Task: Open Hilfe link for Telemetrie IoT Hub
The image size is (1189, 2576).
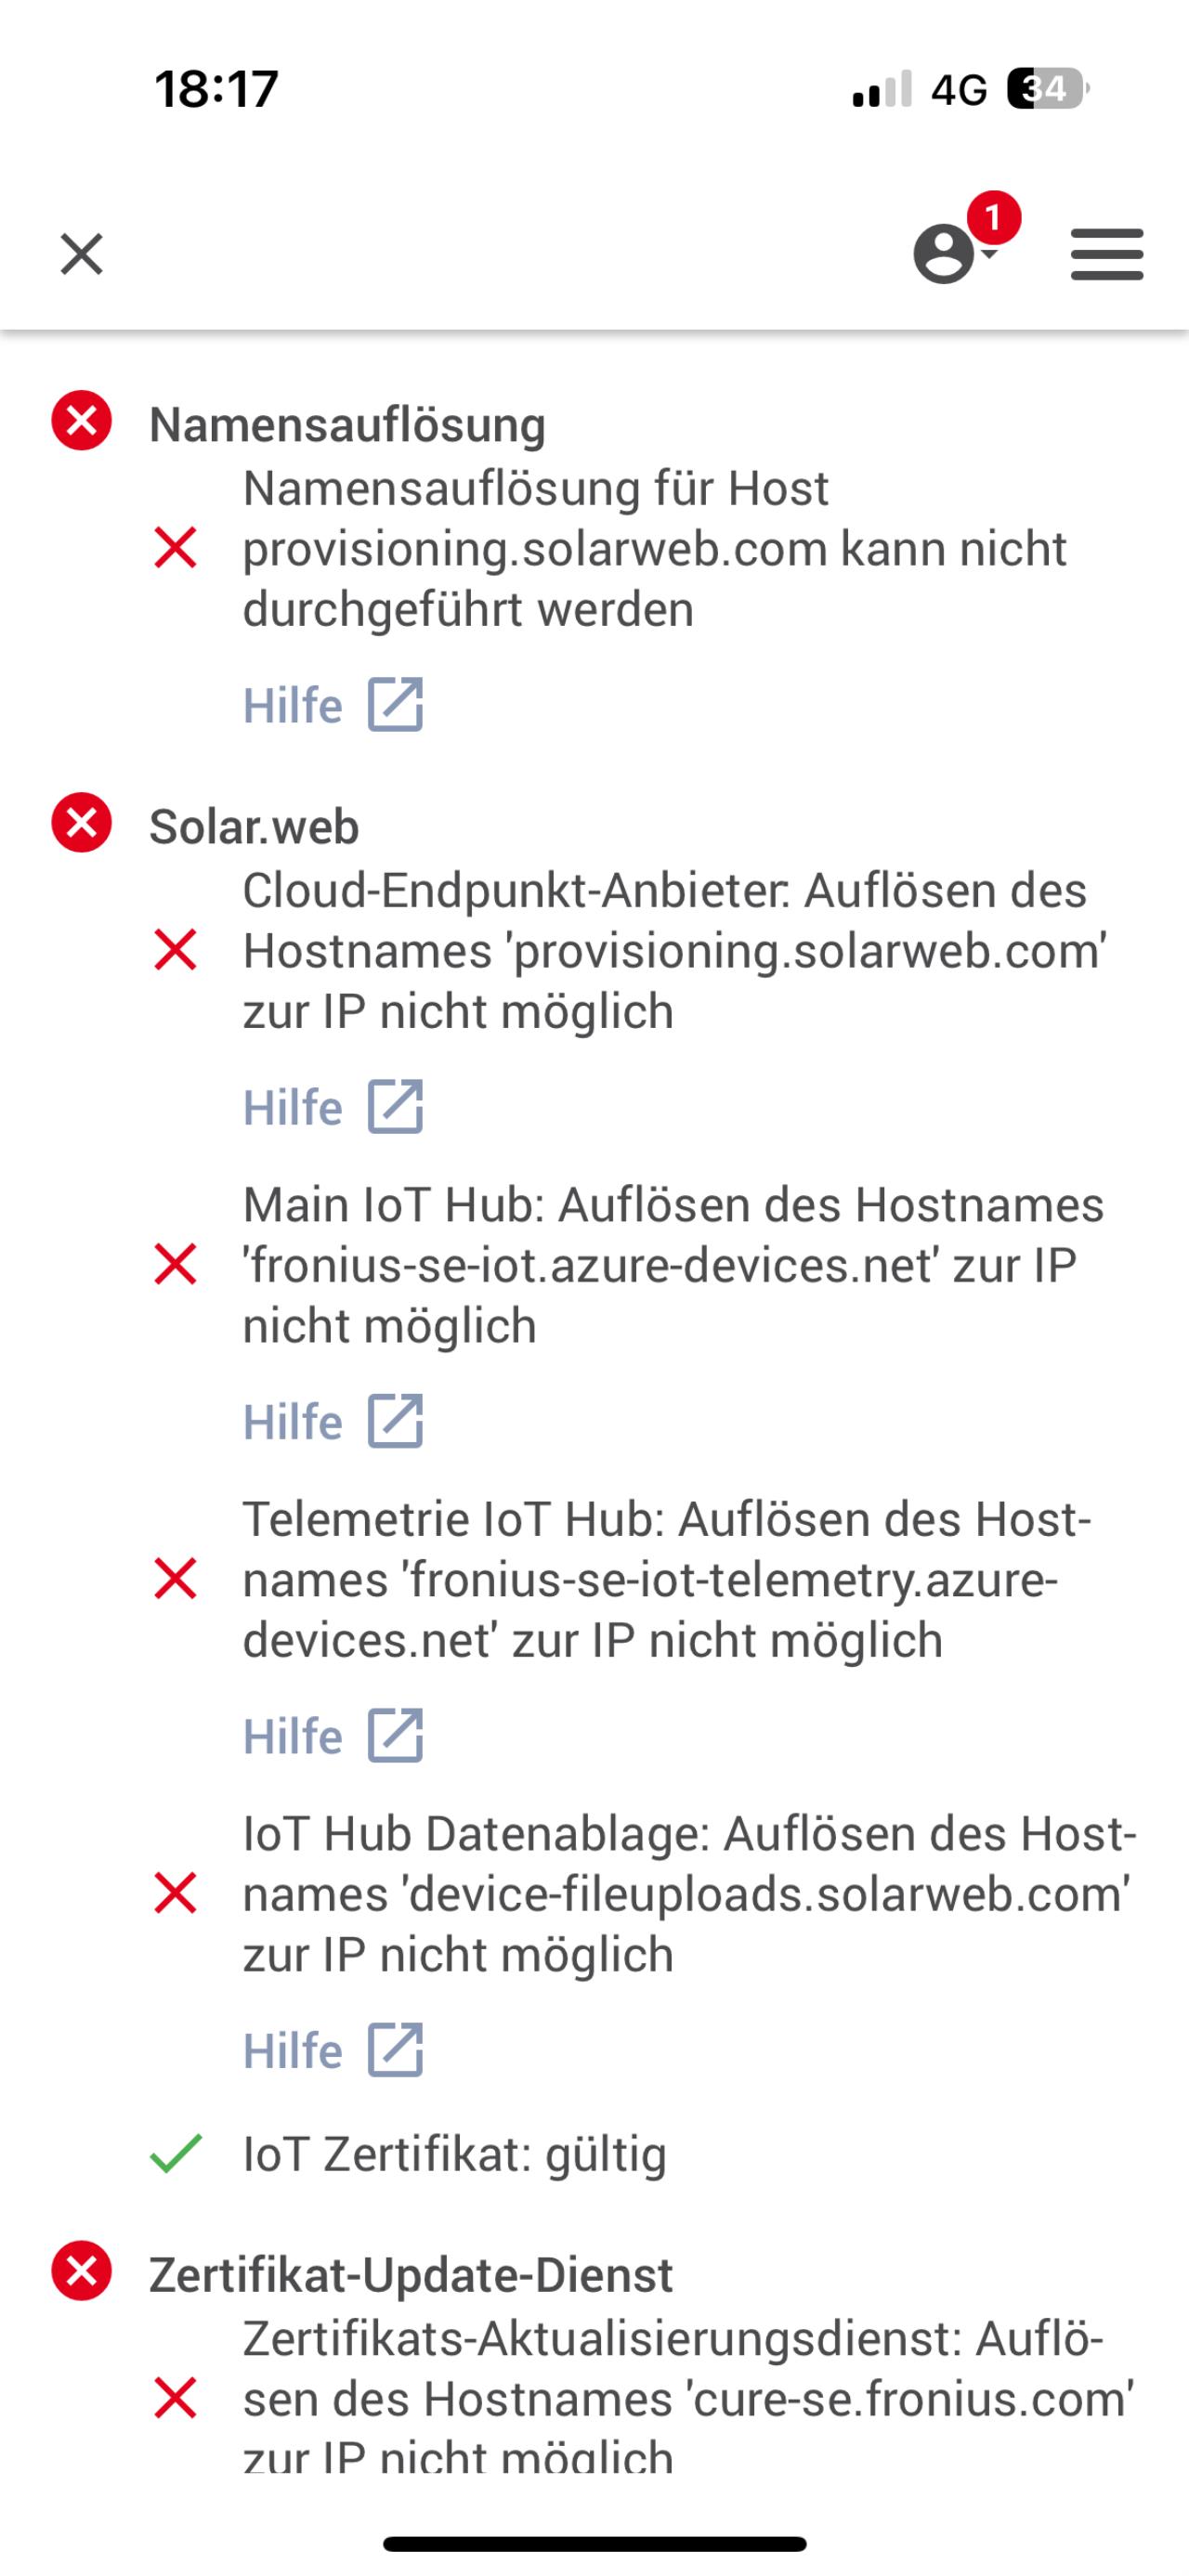Action: tap(333, 1736)
